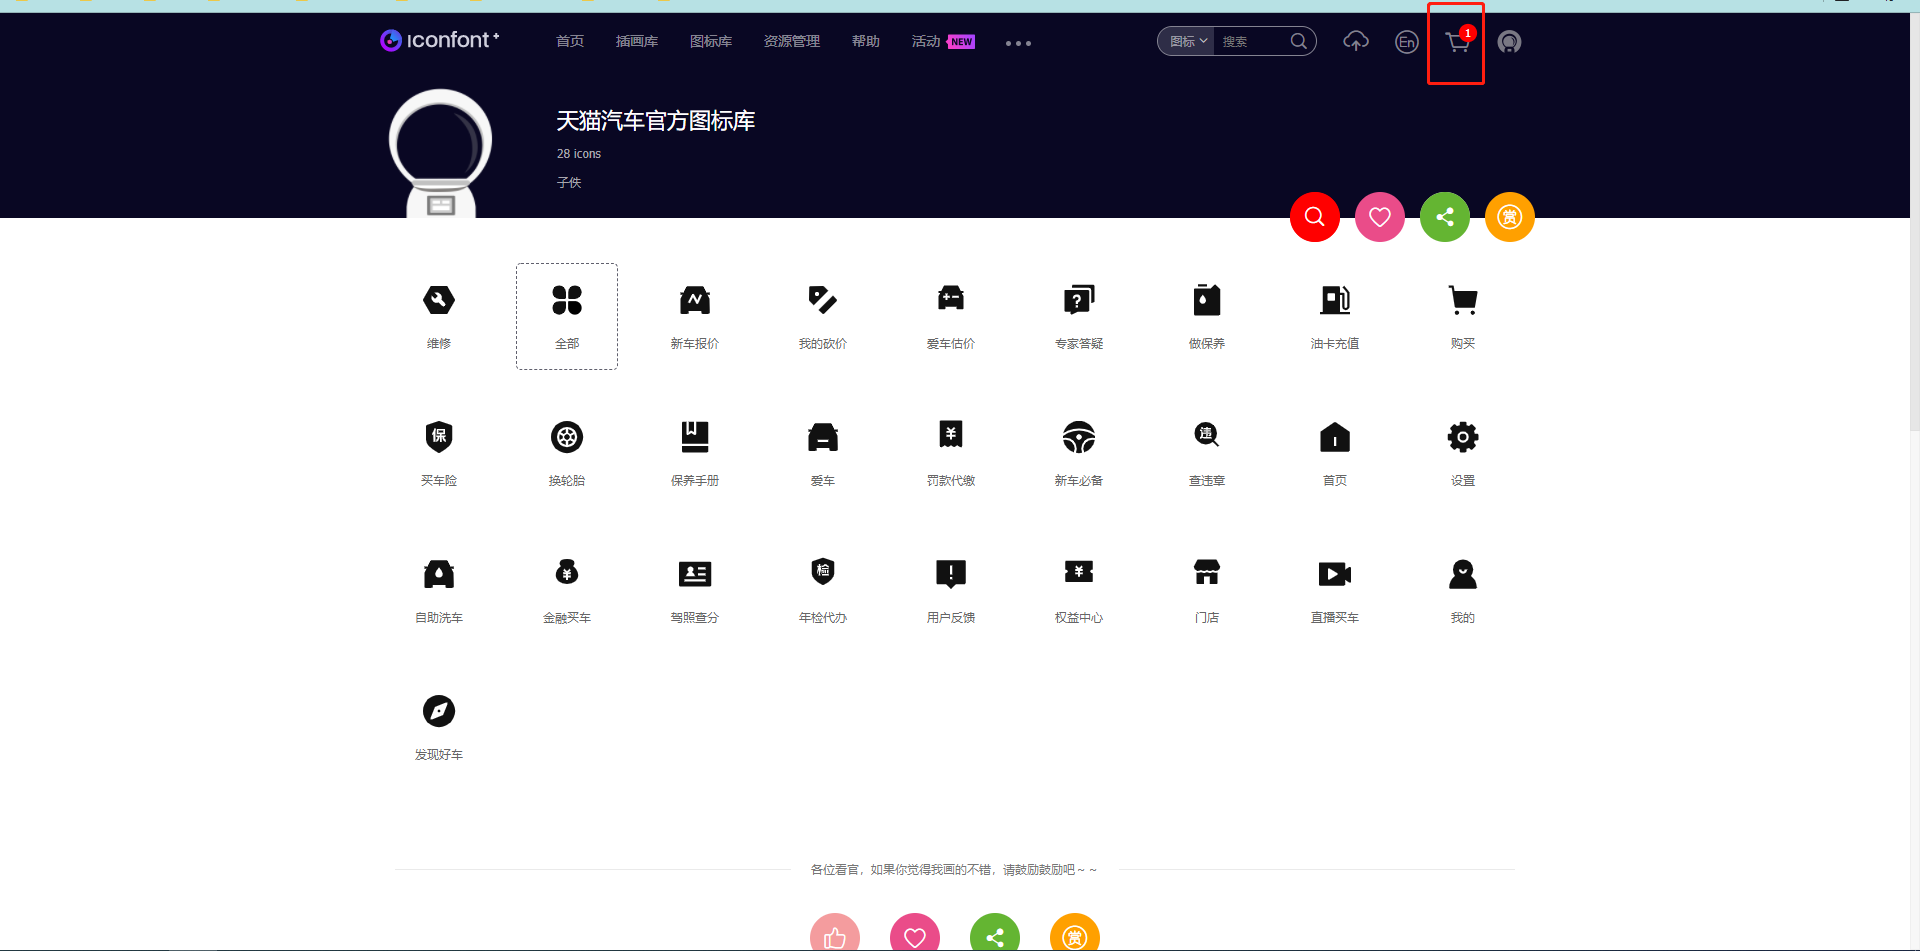Image resolution: width=1920 pixels, height=951 pixels.
Task: Click the 新车报价 car icon
Action: pyautogui.click(x=695, y=300)
